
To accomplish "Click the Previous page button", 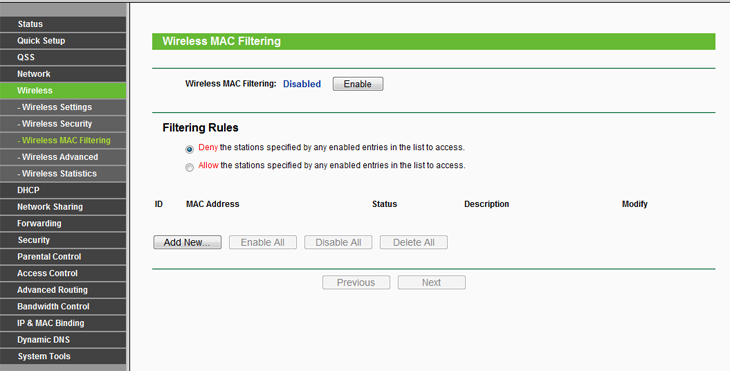I will [356, 283].
